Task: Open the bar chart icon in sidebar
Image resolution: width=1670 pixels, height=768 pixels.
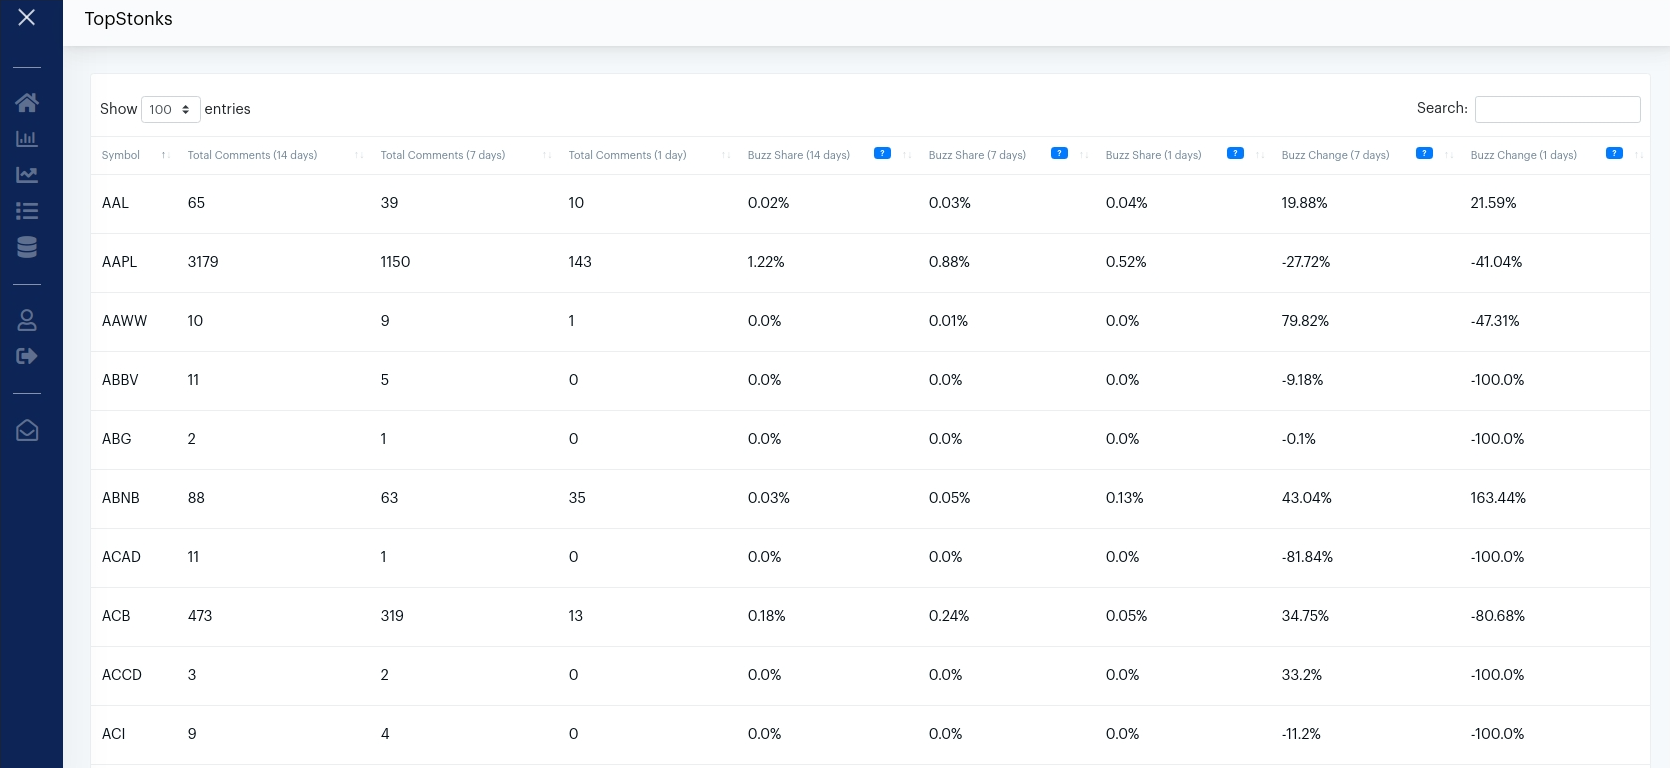Action: [x=27, y=139]
